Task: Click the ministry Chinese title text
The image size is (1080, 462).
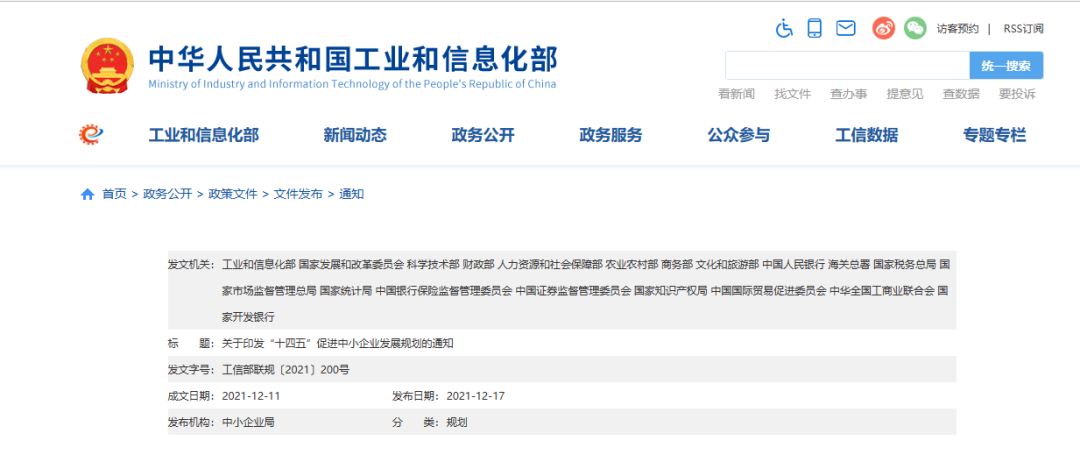Action: click(353, 61)
